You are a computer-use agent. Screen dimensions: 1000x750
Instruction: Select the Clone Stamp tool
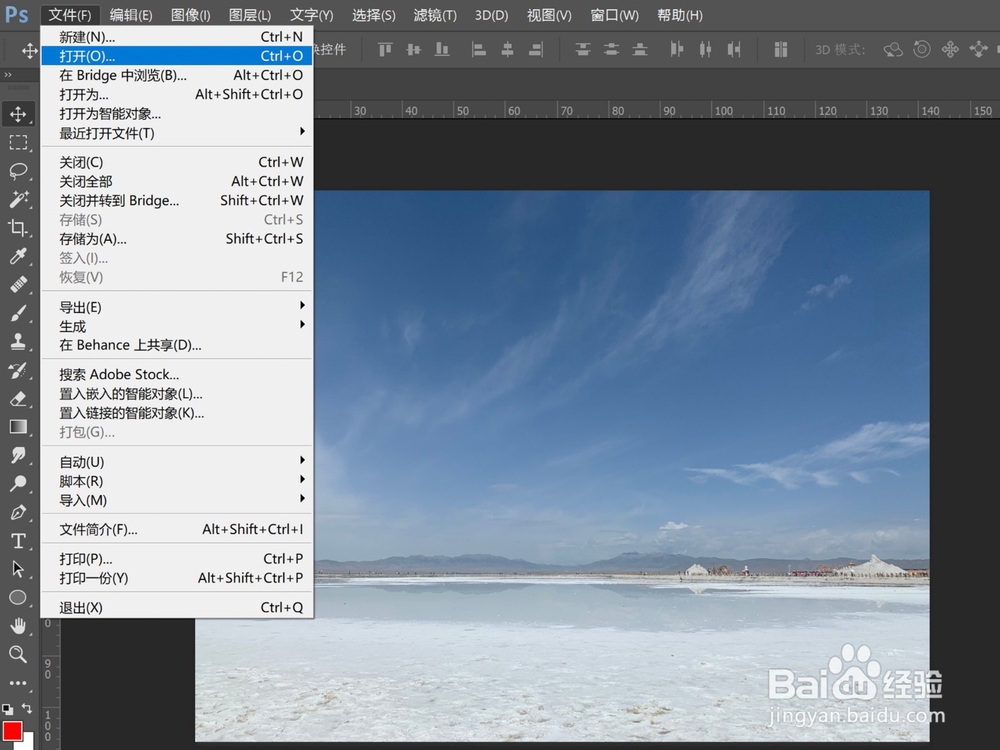click(18, 341)
